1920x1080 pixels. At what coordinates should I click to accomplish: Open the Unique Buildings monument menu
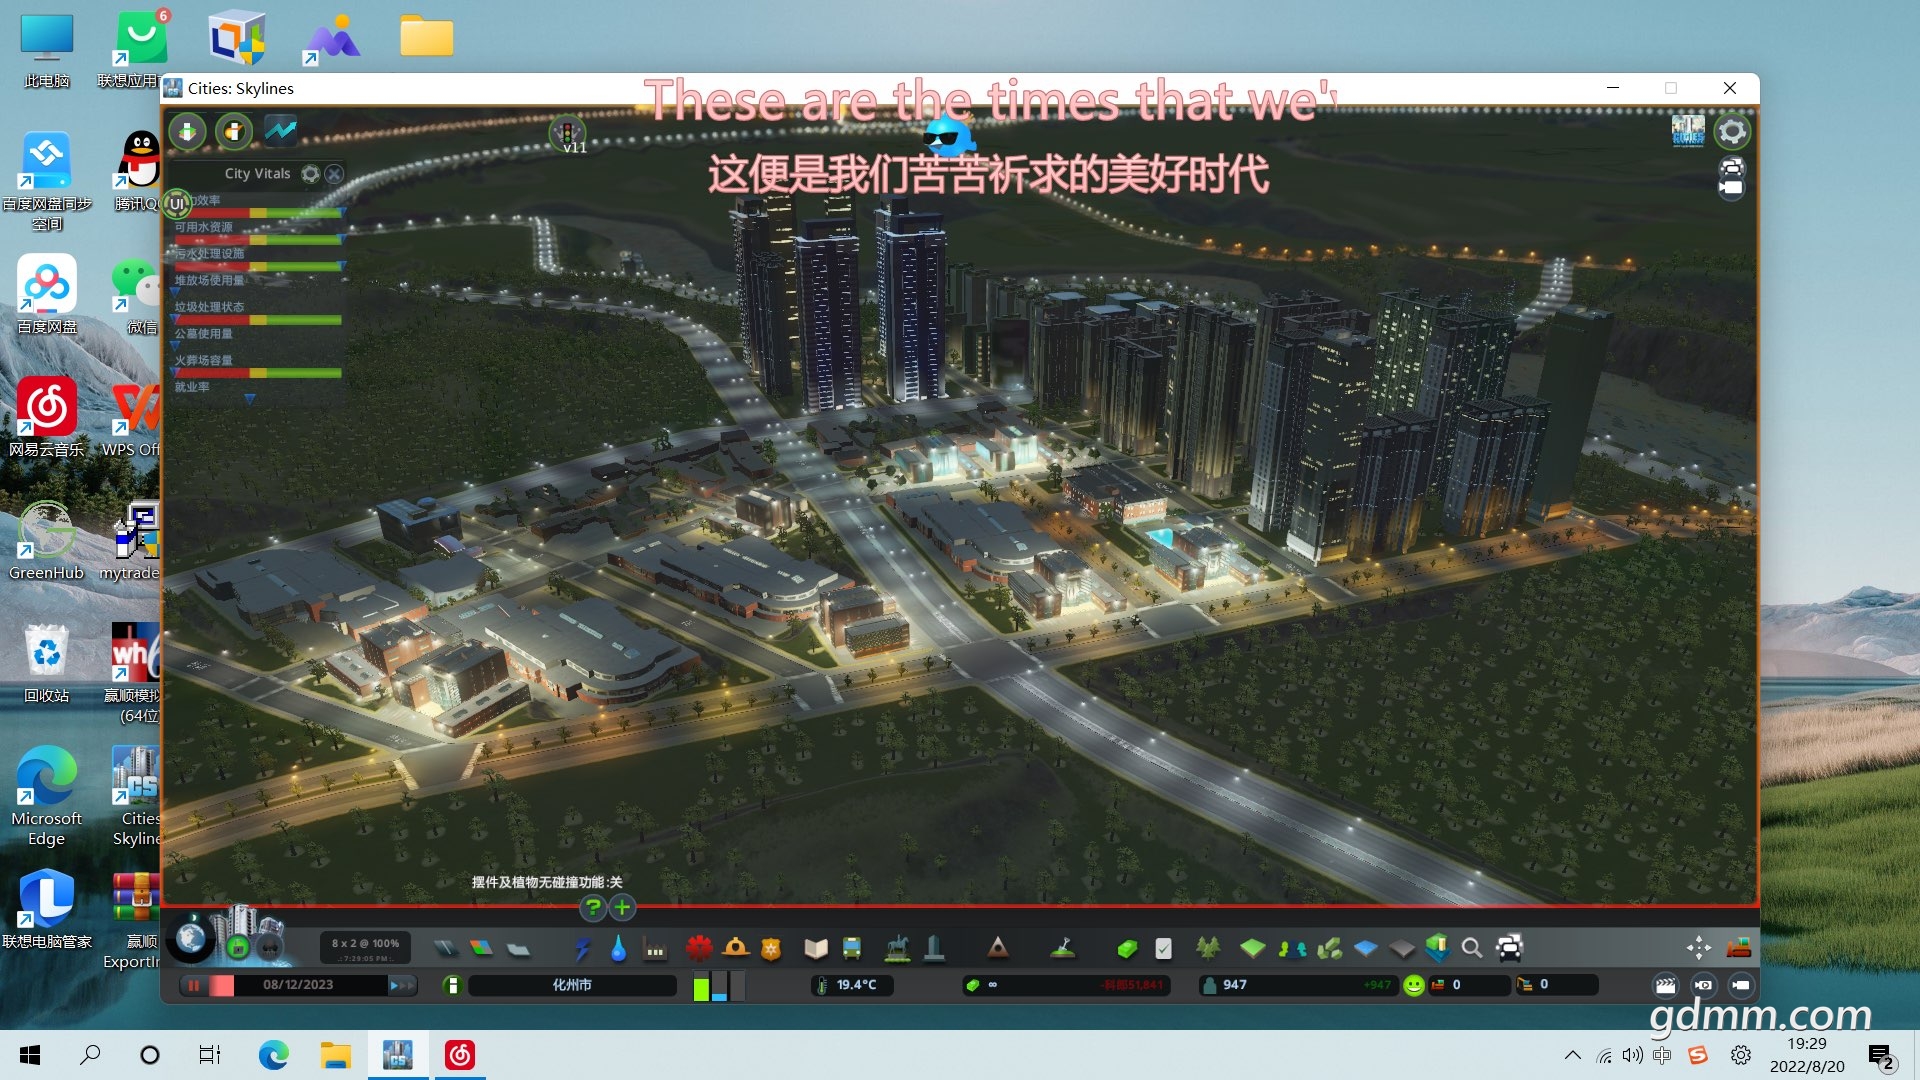[x=934, y=948]
